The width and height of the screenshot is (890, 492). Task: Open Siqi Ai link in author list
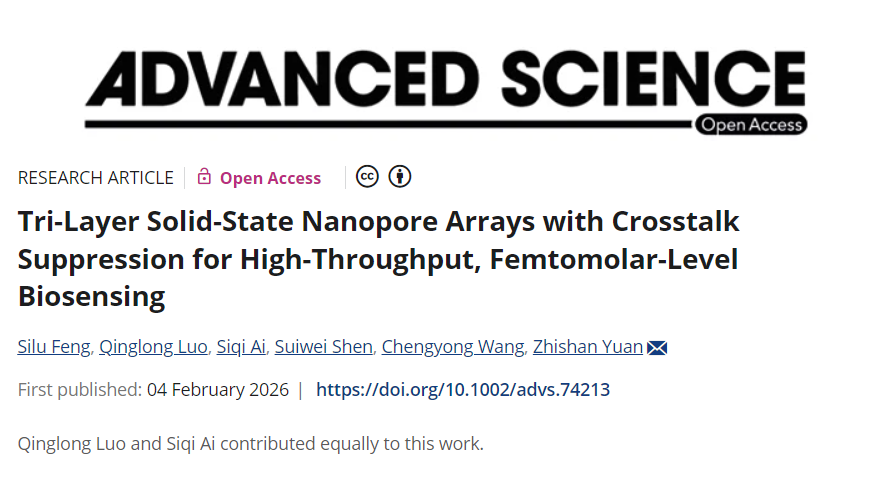pos(243,348)
